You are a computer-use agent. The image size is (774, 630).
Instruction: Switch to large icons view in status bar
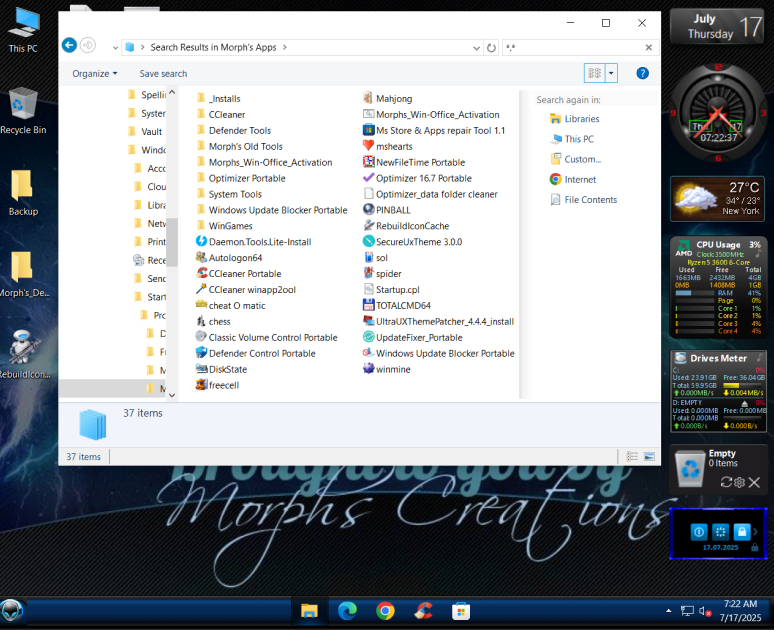point(650,457)
